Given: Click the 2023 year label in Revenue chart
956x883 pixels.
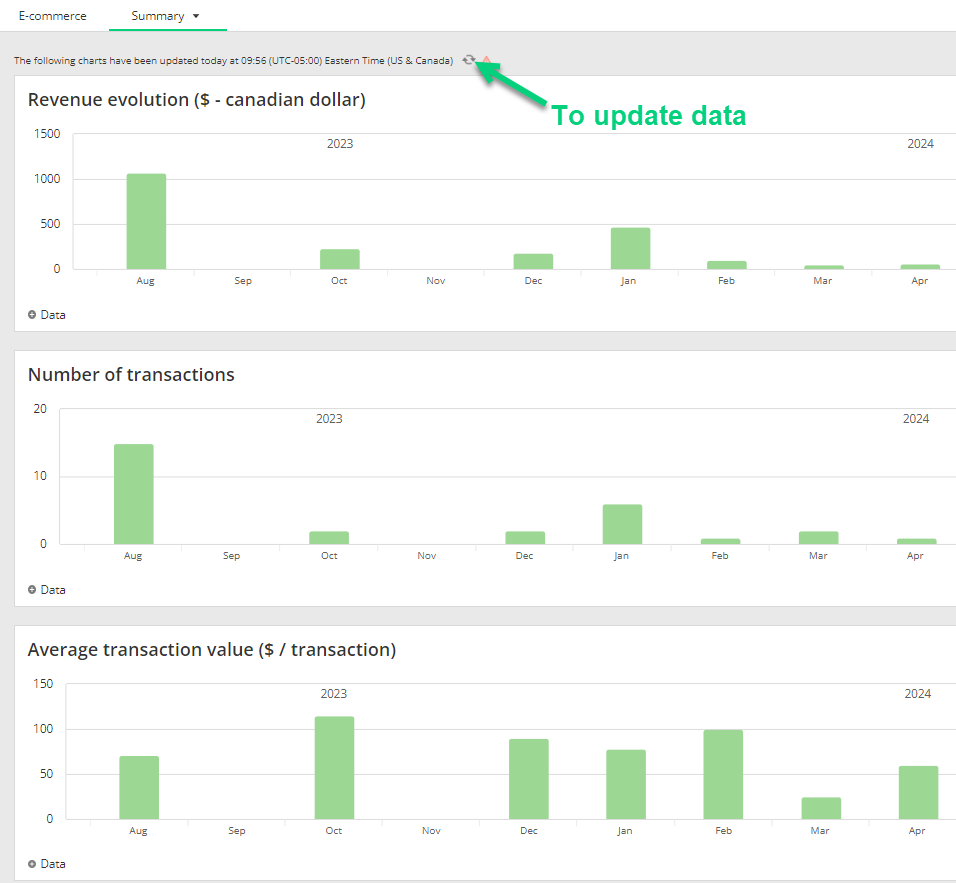Looking at the screenshot, I should (x=340, y=144).
